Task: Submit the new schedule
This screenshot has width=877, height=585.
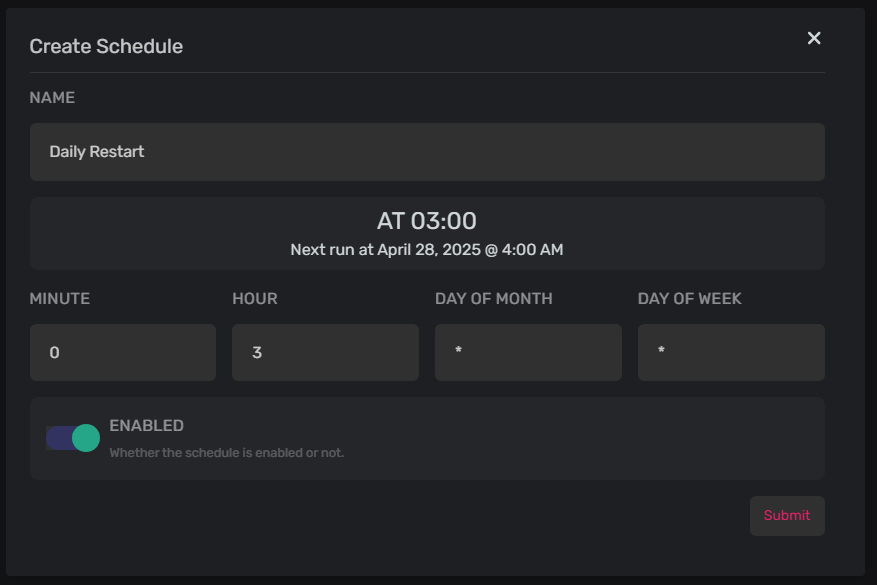Action: pyautogui.click(x=787, y=516)
